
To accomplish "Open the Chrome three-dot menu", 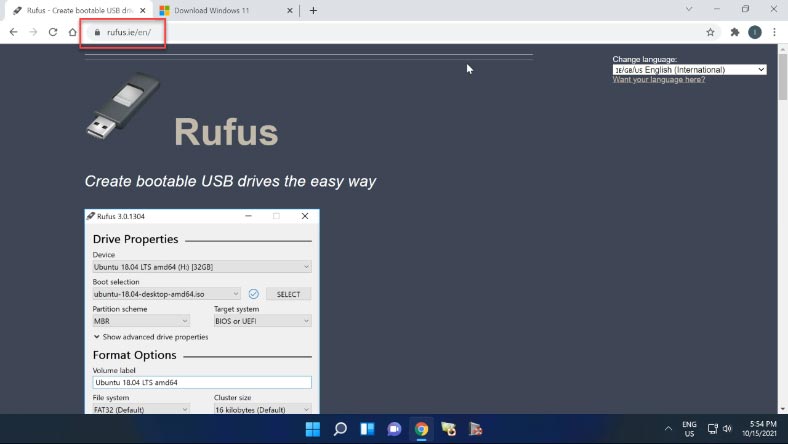I will point(774,32).
